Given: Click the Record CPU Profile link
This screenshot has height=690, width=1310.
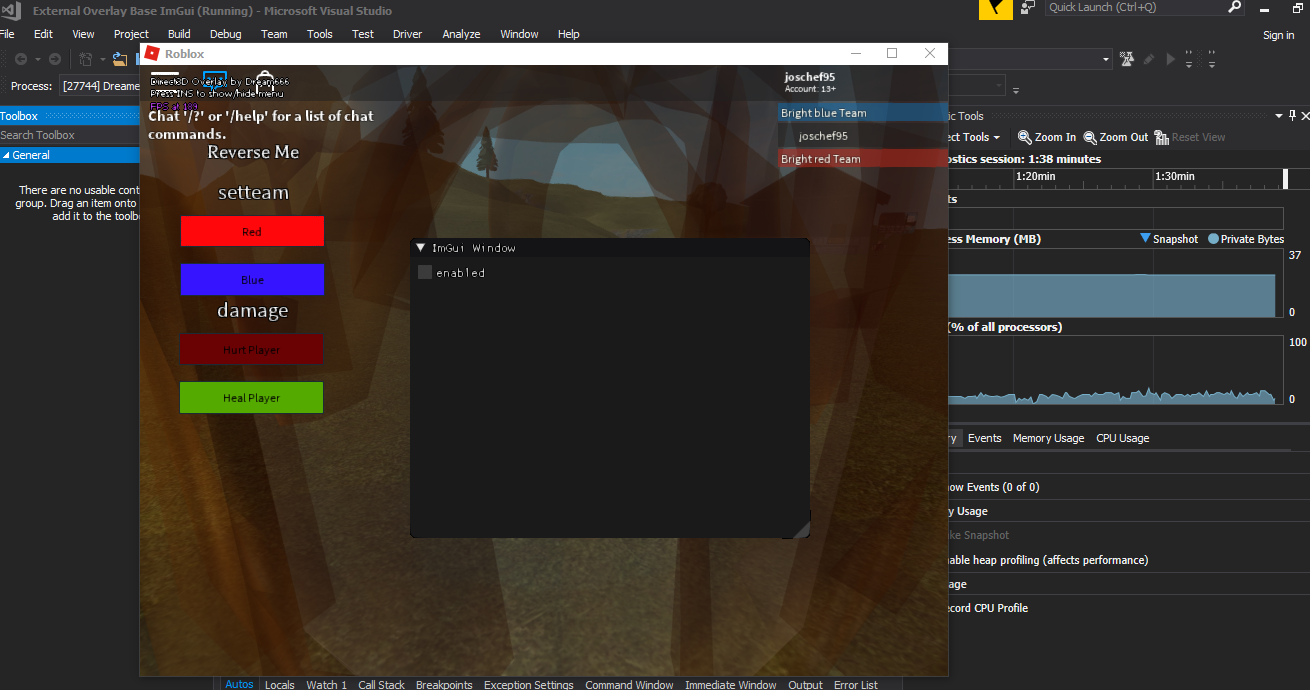Looking at the screenshot, I should point(986,608).
